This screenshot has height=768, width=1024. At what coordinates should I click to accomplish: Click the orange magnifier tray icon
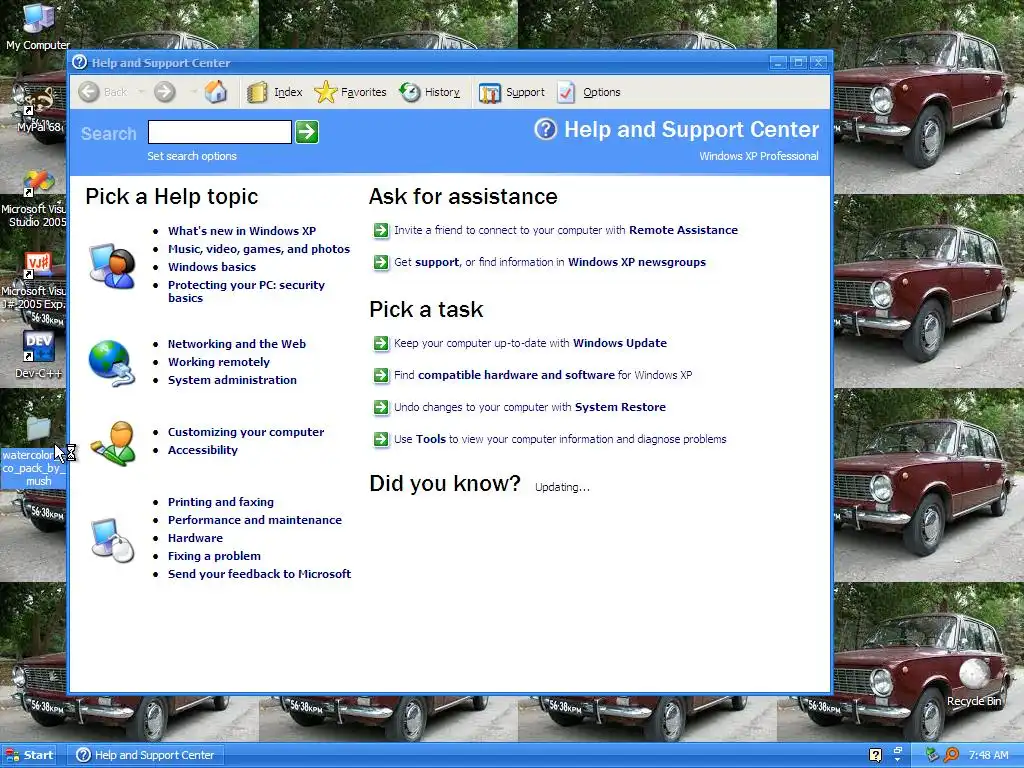click(952, 755)
